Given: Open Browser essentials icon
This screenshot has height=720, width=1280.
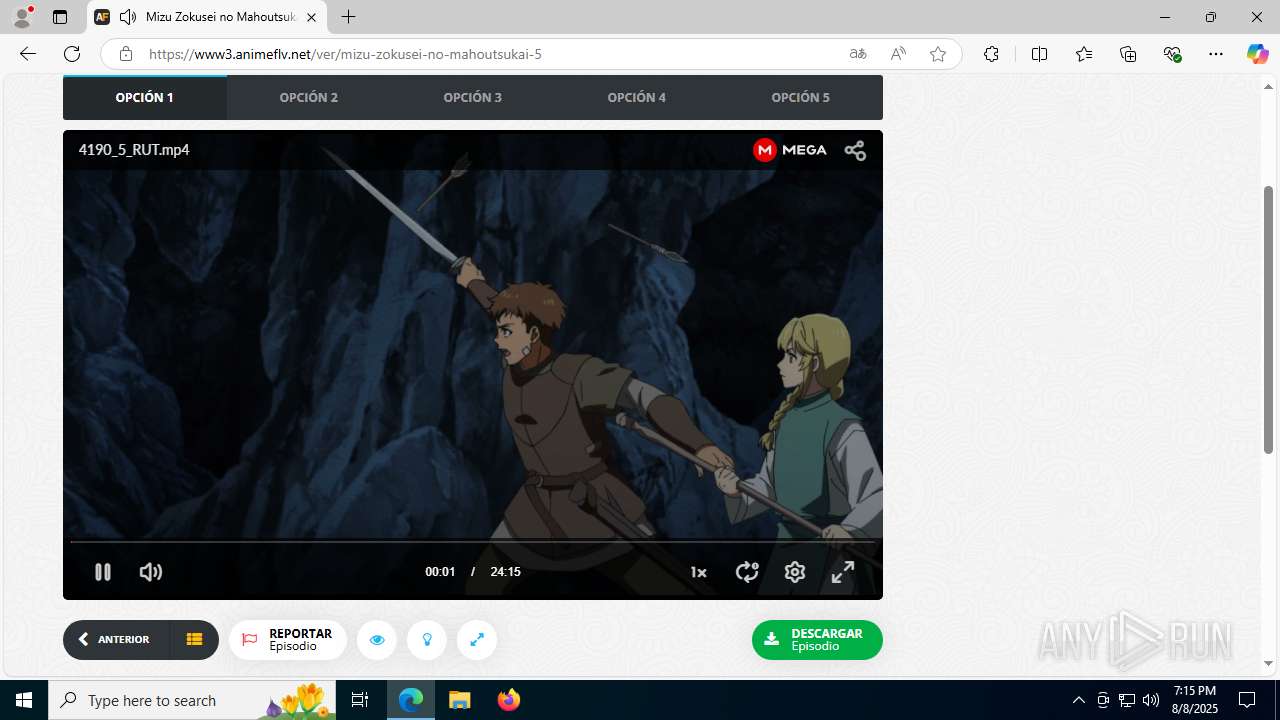Looking at the screenshot, I should [x=1173, y=54].
